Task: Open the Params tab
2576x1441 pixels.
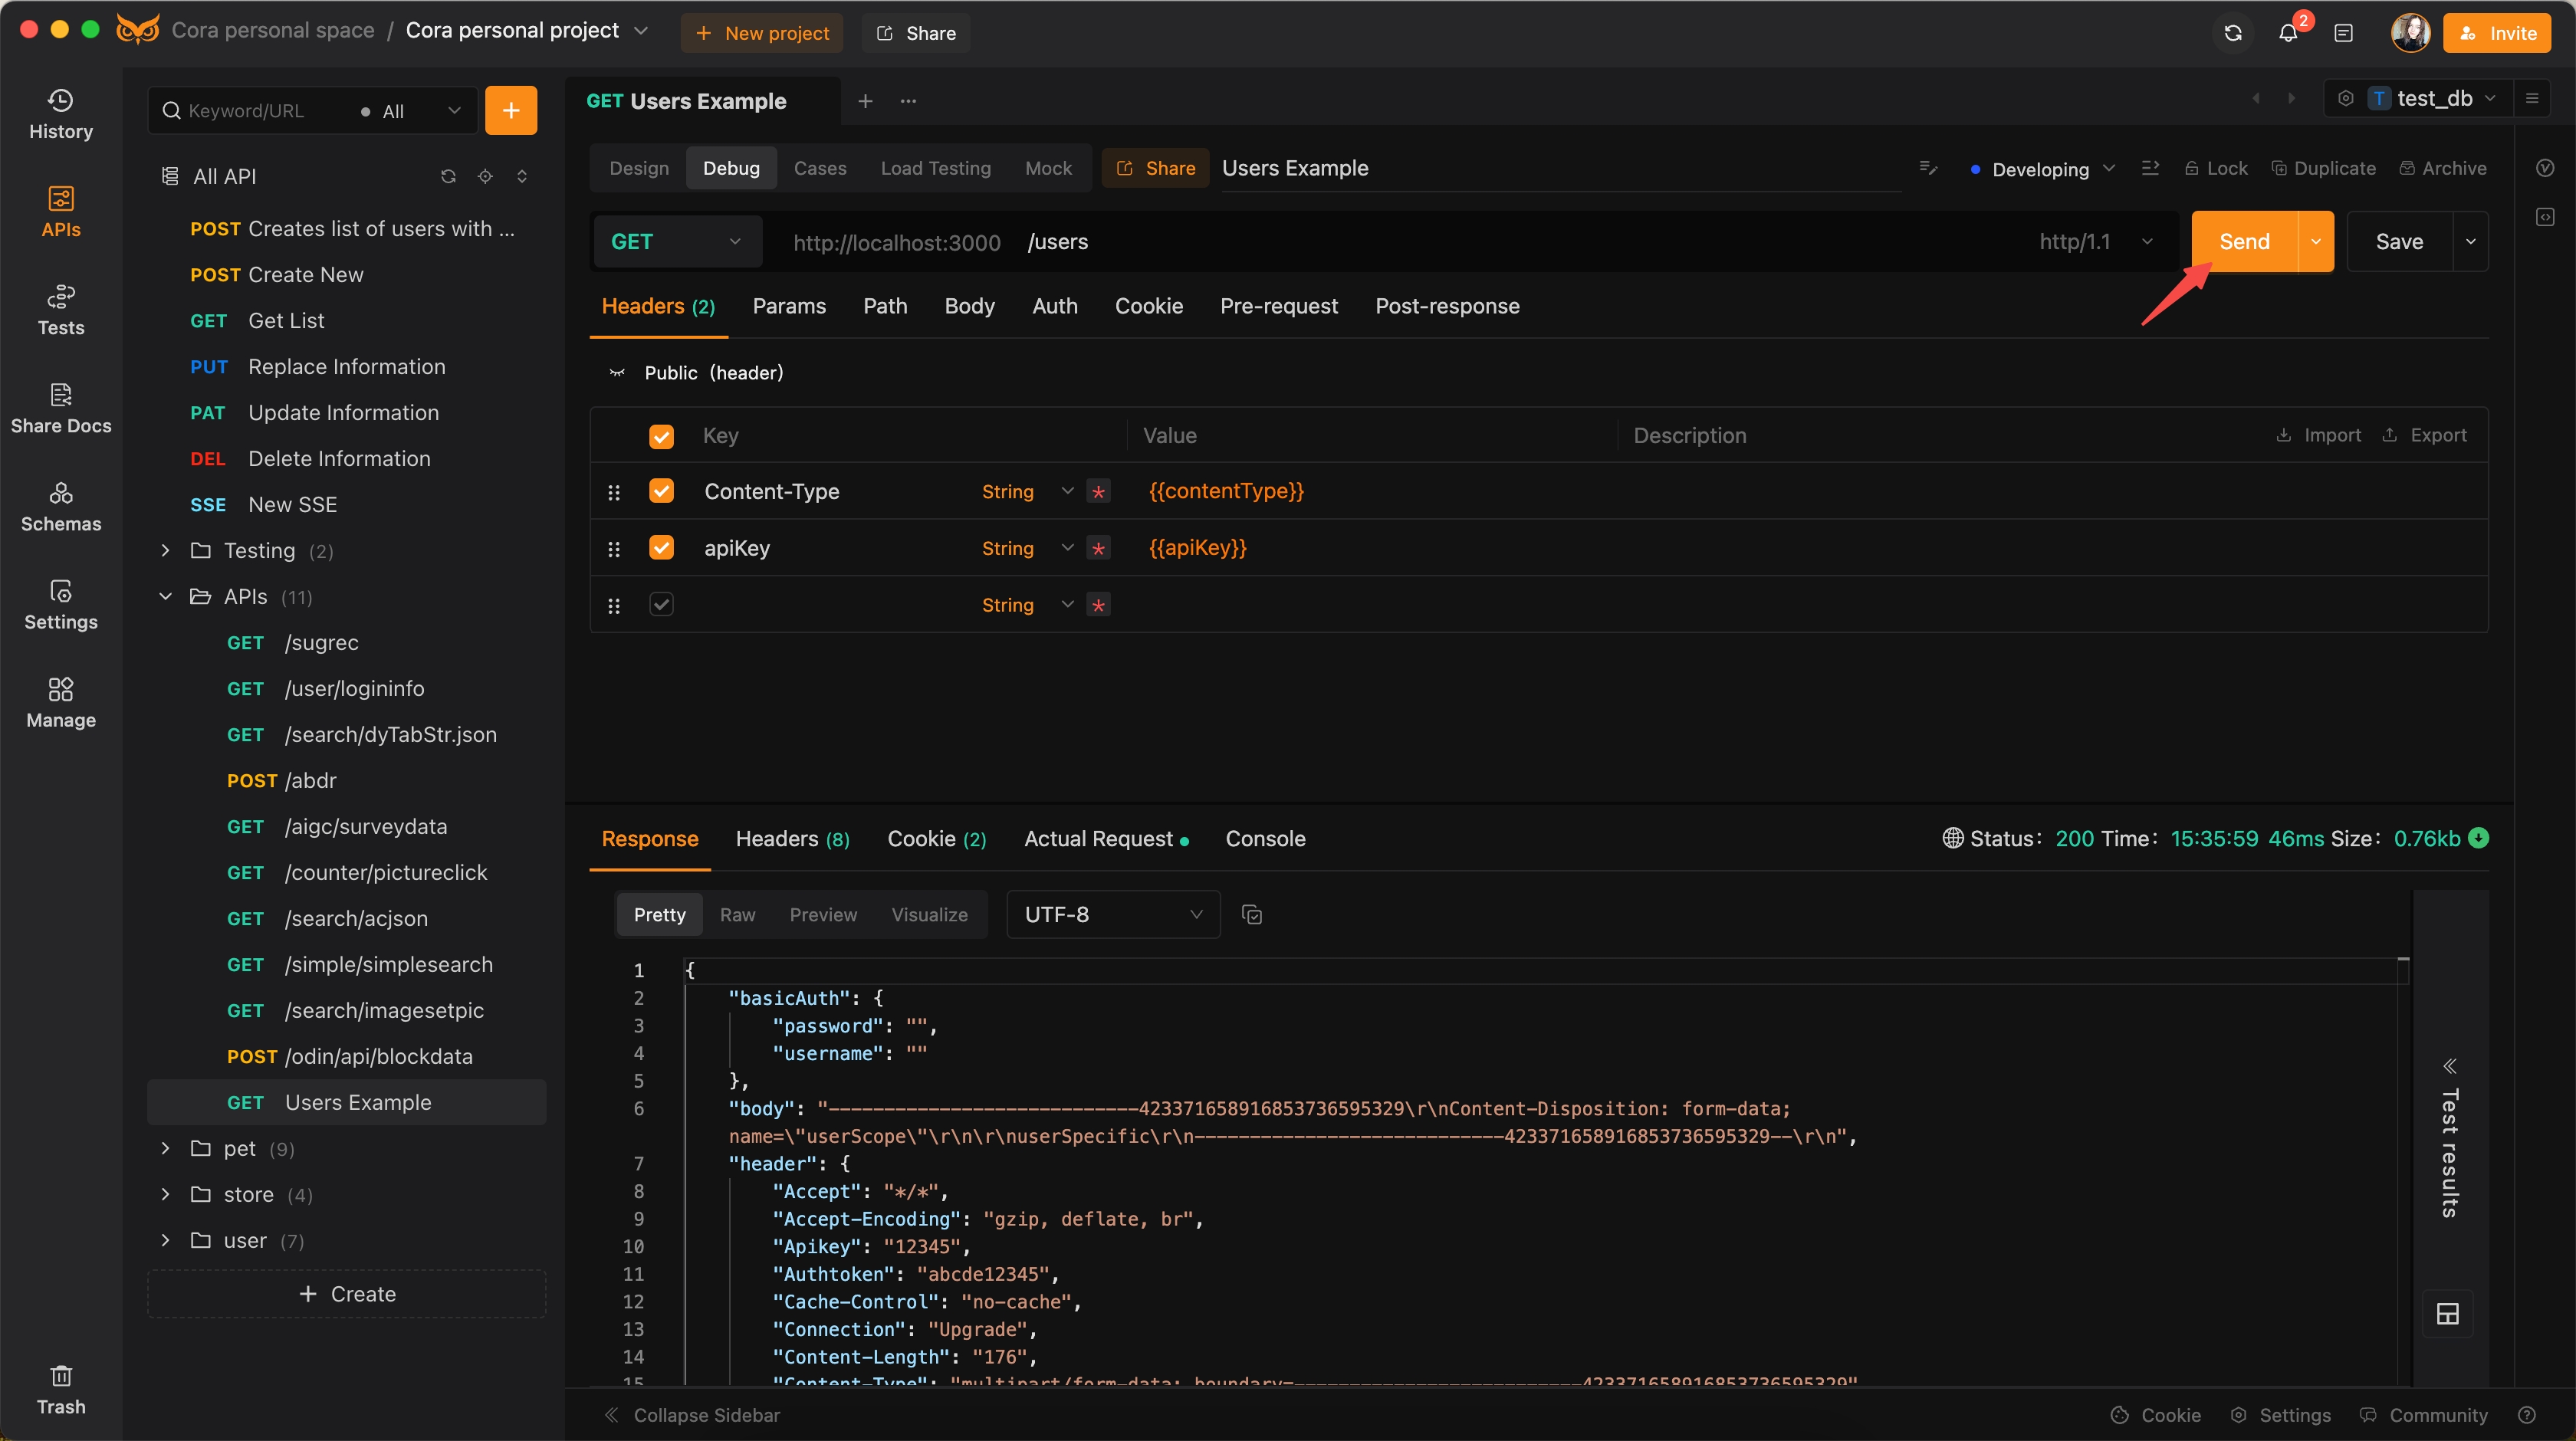Action: point(789,306)
